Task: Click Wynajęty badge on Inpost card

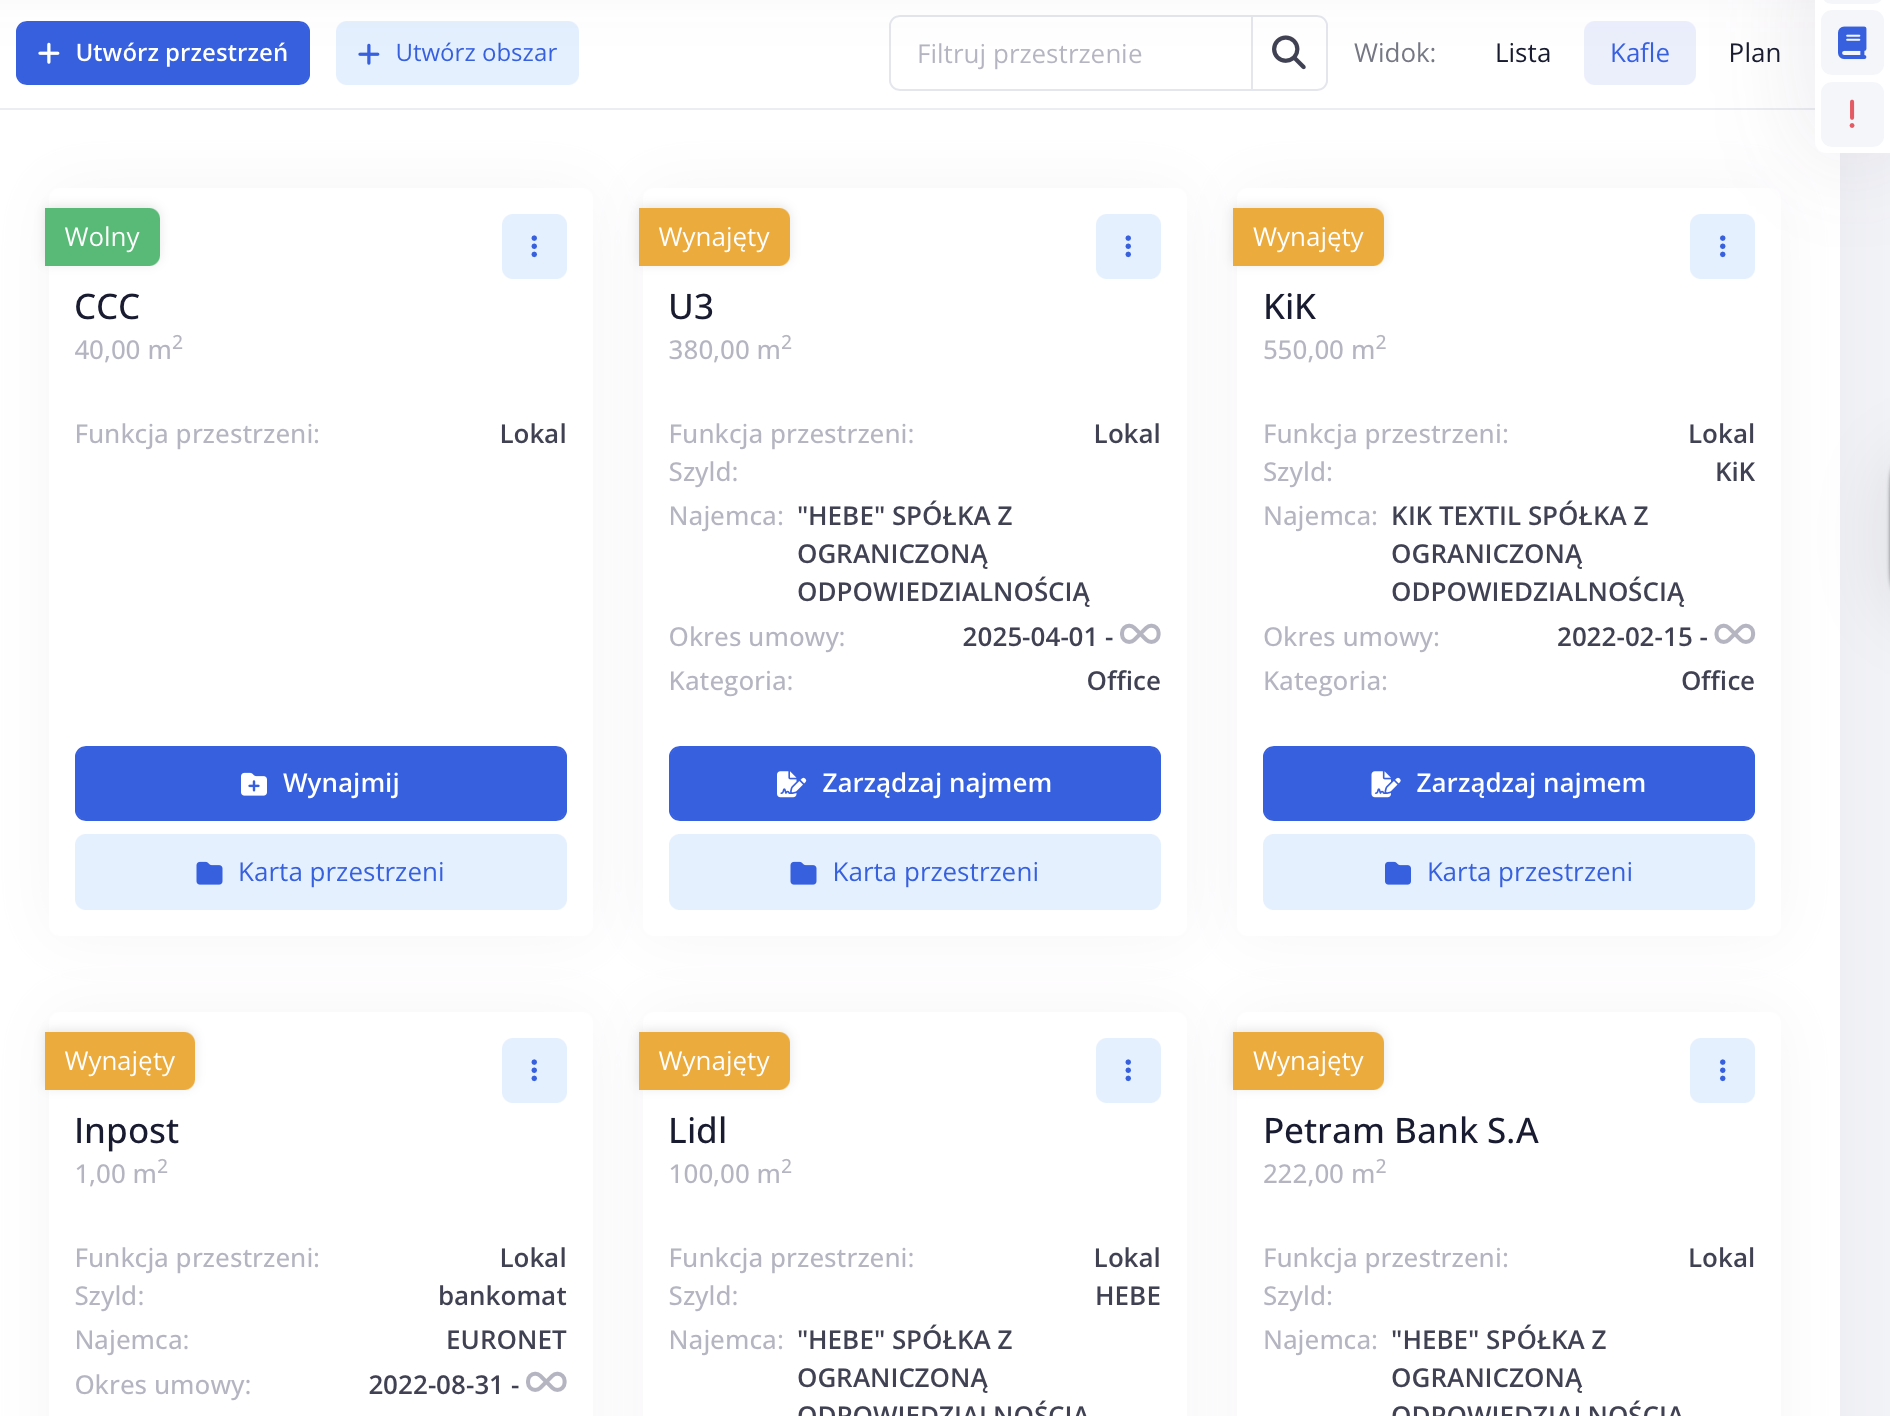Action: click(x=120, y=1061)
